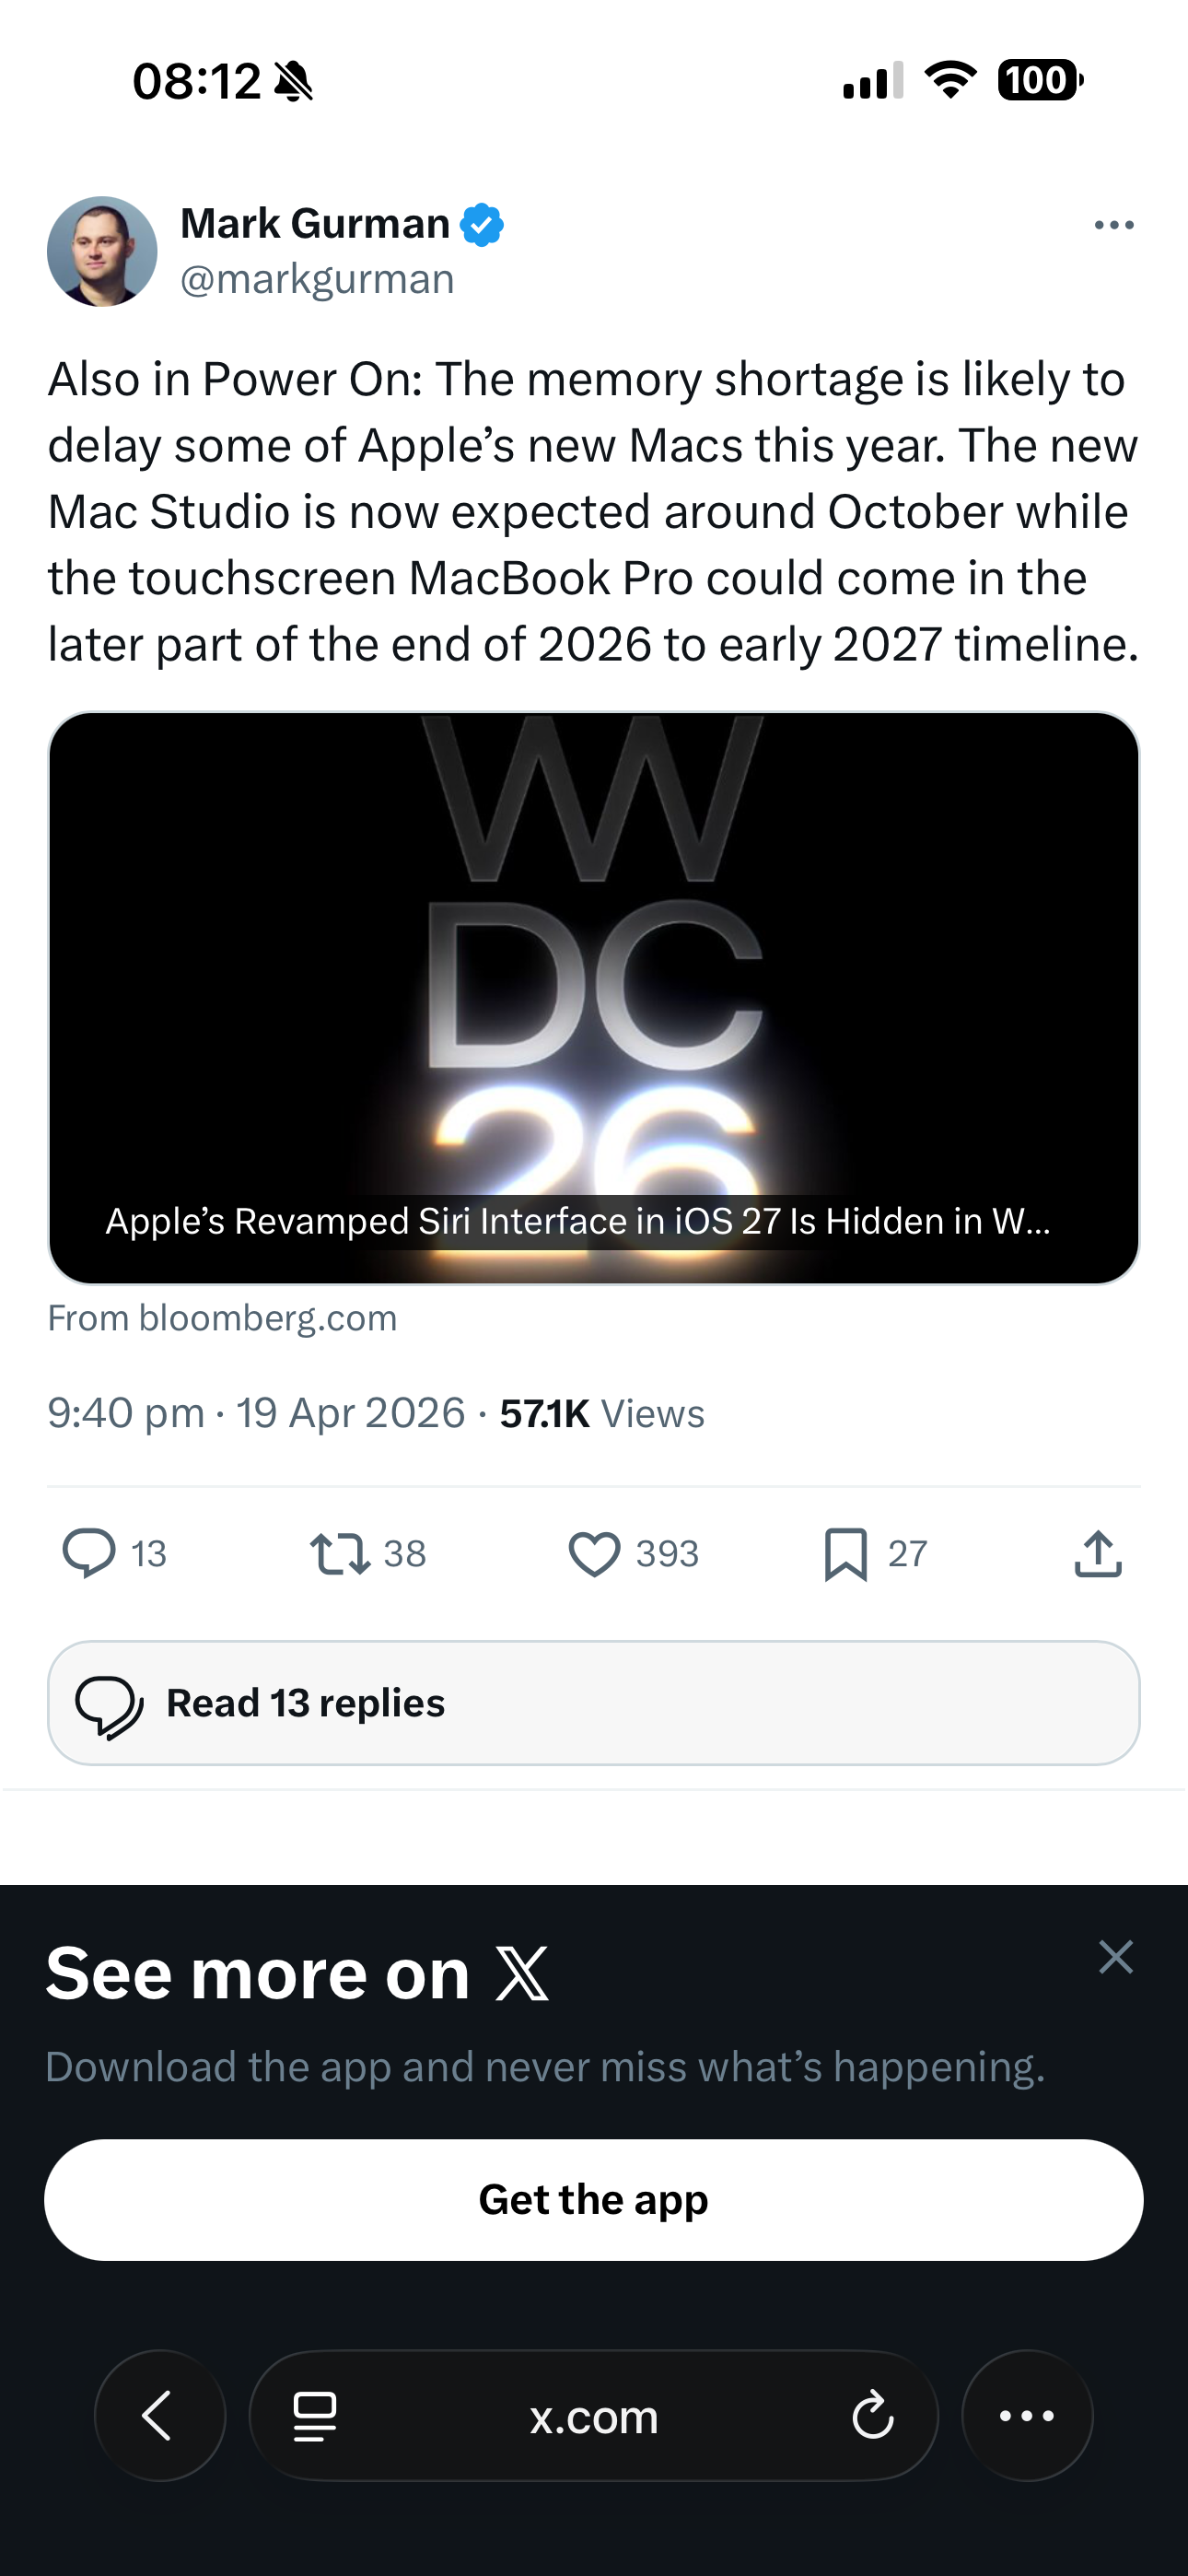Screen dimensions: 1188x2576
Task: Open the browser page options icon
Action: [x=314, y=2417]
